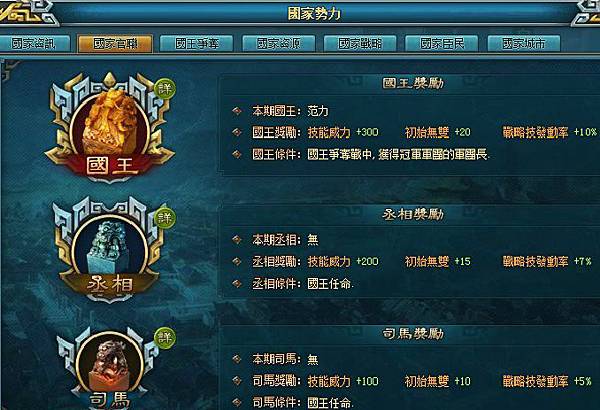Open the 國家资訊 tab
Image resolution: width=600 pixels, height=410 pixels.
(33, 44)
